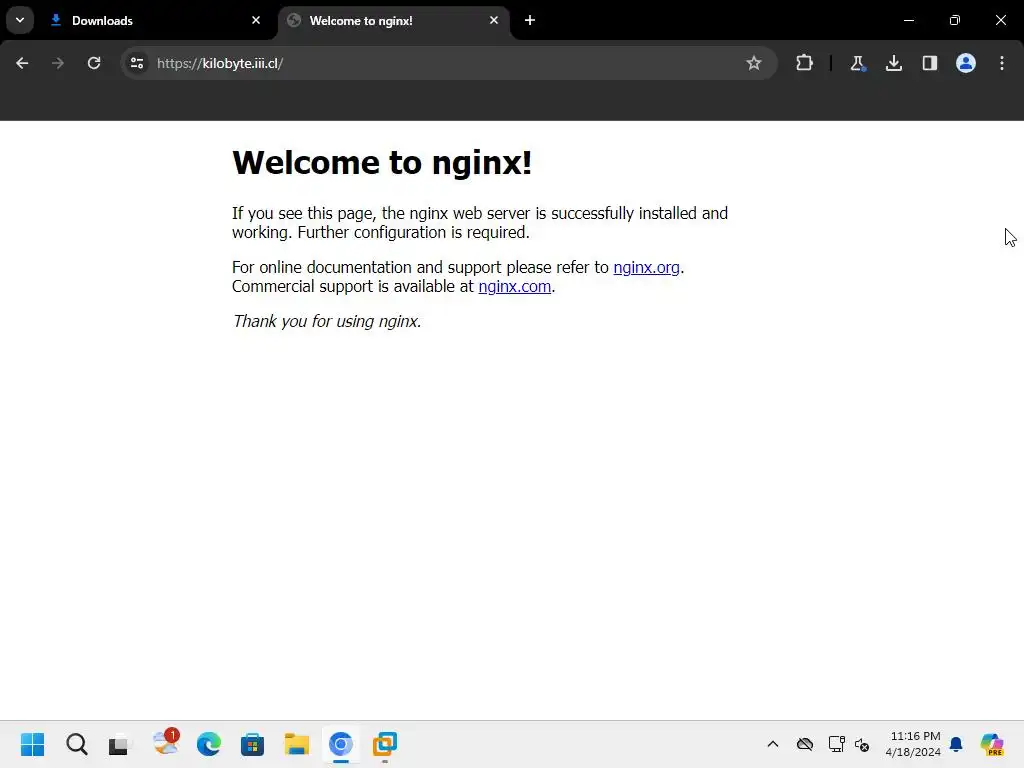This screenshot has height=768, width=1024.
Task: Follow the nginx.org link
Action: (647, 268)
